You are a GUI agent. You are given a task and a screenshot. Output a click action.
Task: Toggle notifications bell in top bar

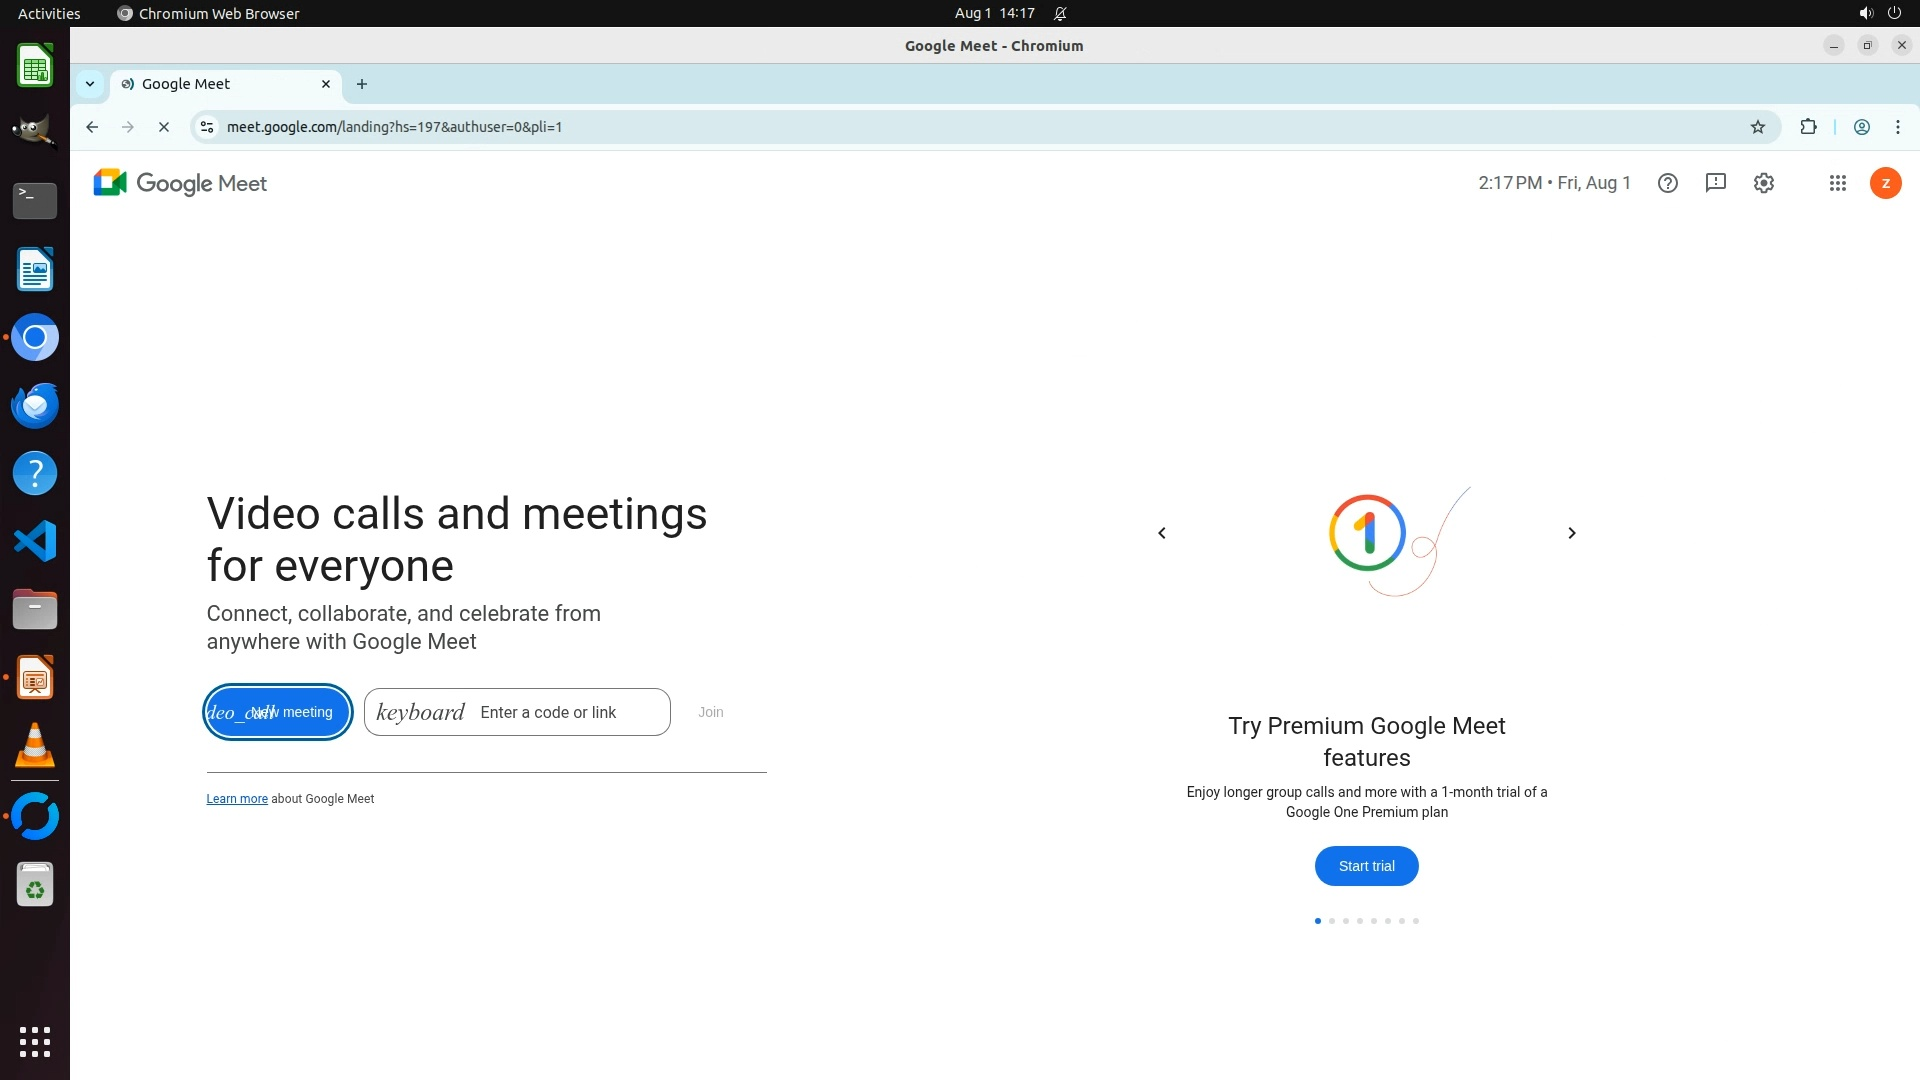coord(1060,14)
